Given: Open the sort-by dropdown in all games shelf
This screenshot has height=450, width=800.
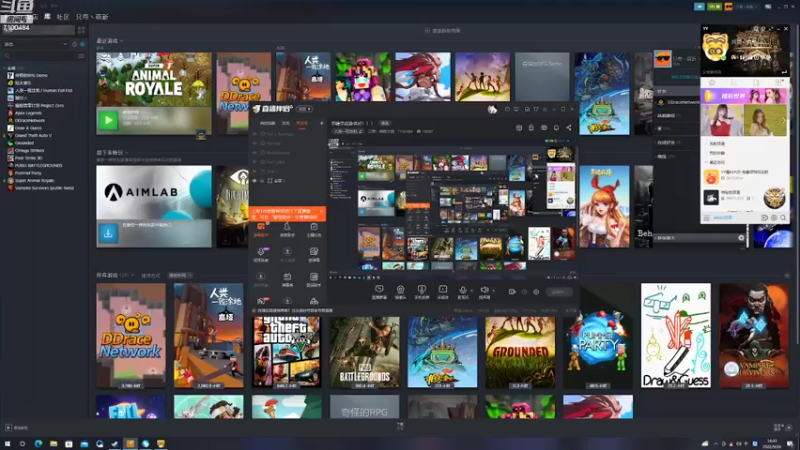Looking at the screenshot, I should [180, 276].
